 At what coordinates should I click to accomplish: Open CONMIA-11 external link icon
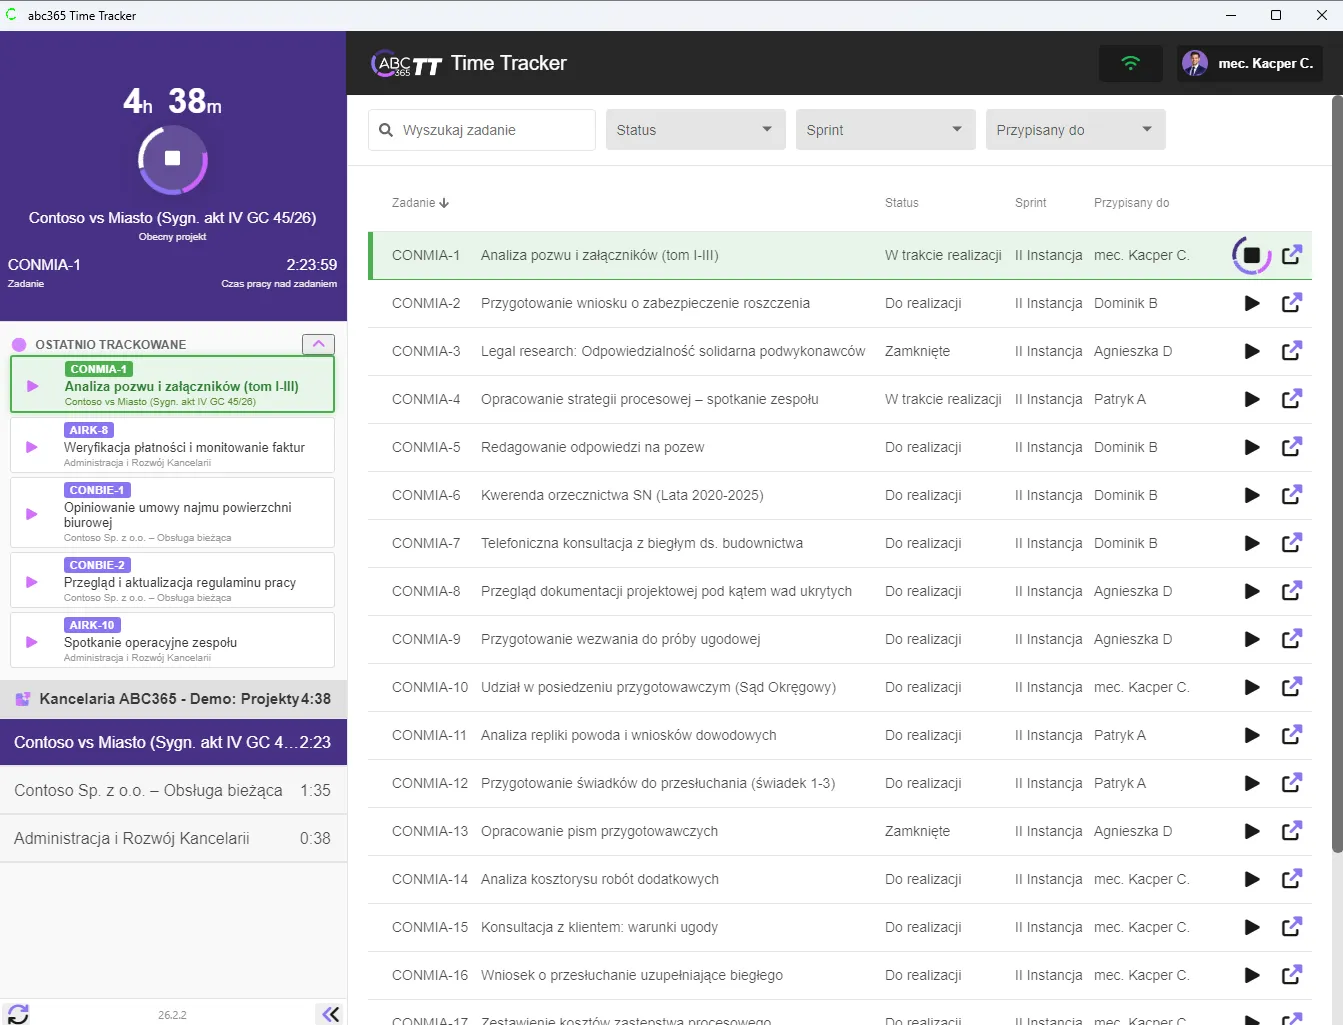(1292, 734)
